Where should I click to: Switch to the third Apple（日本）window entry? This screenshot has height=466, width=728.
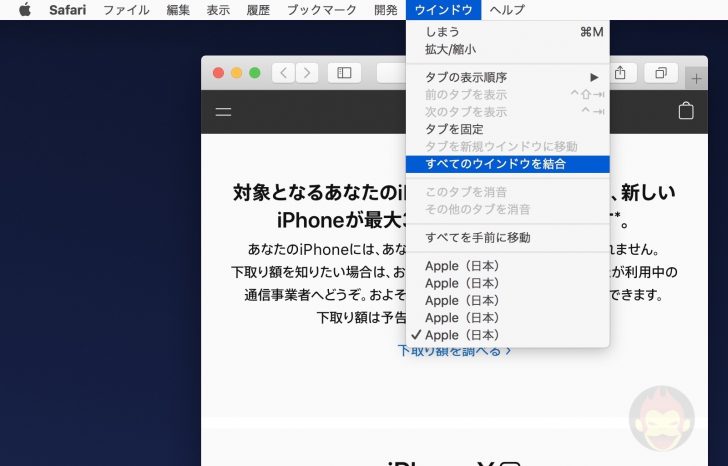[507, 300]
